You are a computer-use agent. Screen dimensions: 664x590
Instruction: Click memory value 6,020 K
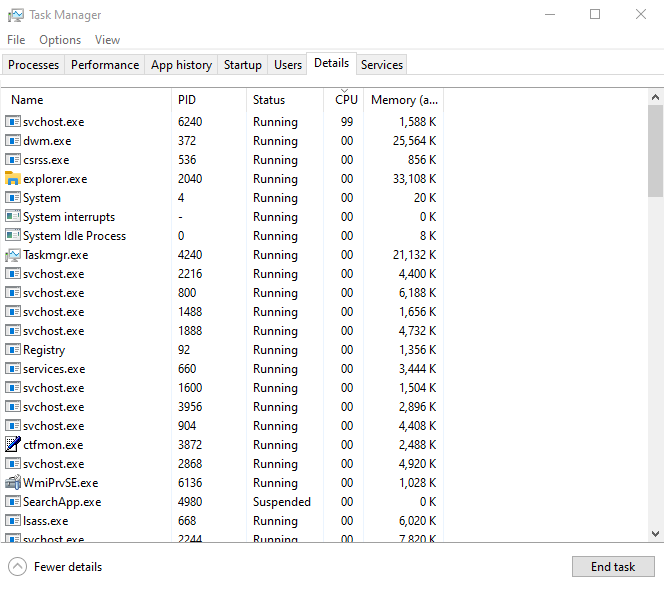(418, 521)
